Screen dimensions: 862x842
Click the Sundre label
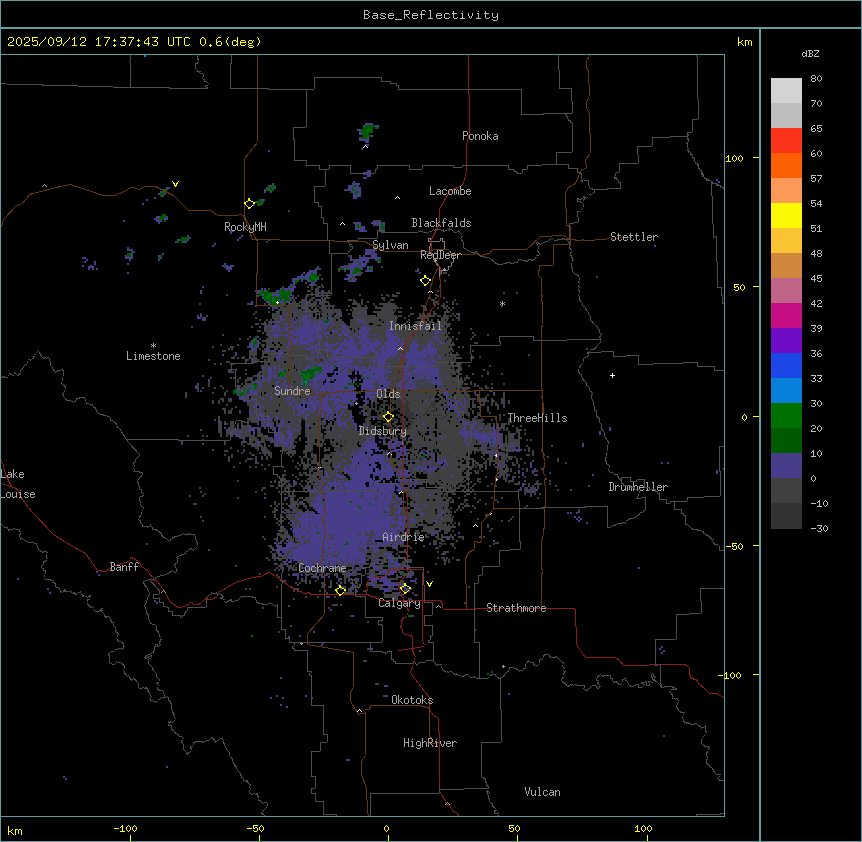click(292, 391)
